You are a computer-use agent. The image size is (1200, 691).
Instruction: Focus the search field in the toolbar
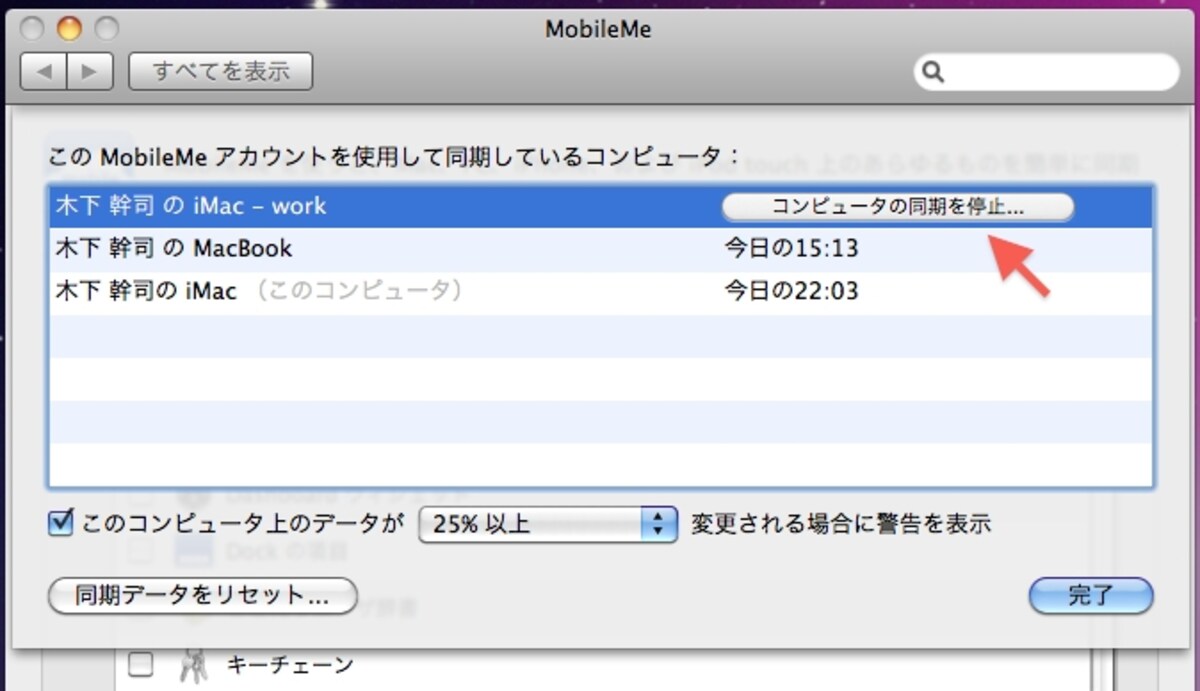point(1047,72)
